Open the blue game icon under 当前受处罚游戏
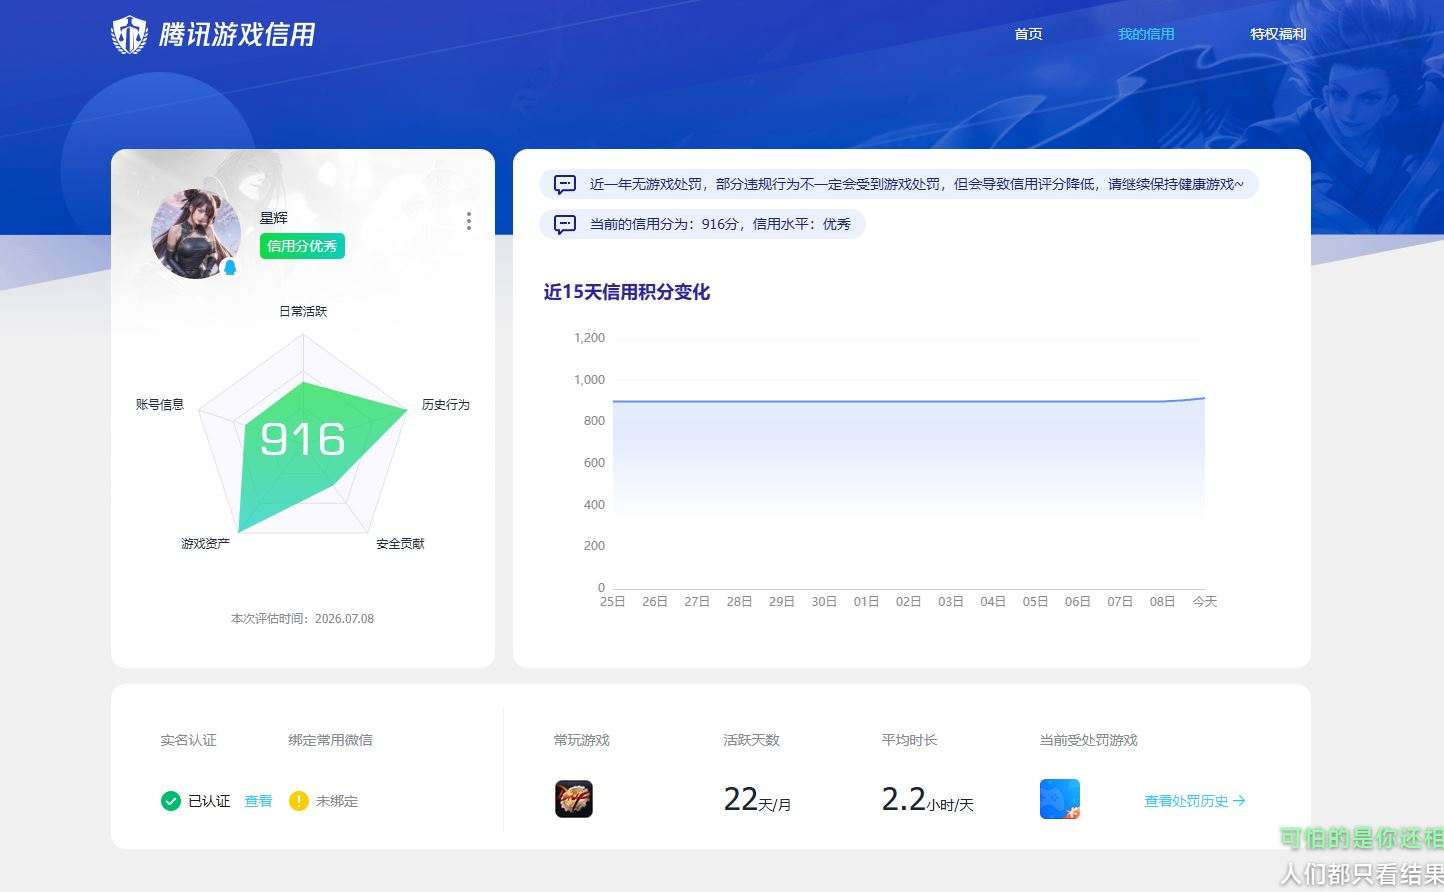 tap(1060, 799)
